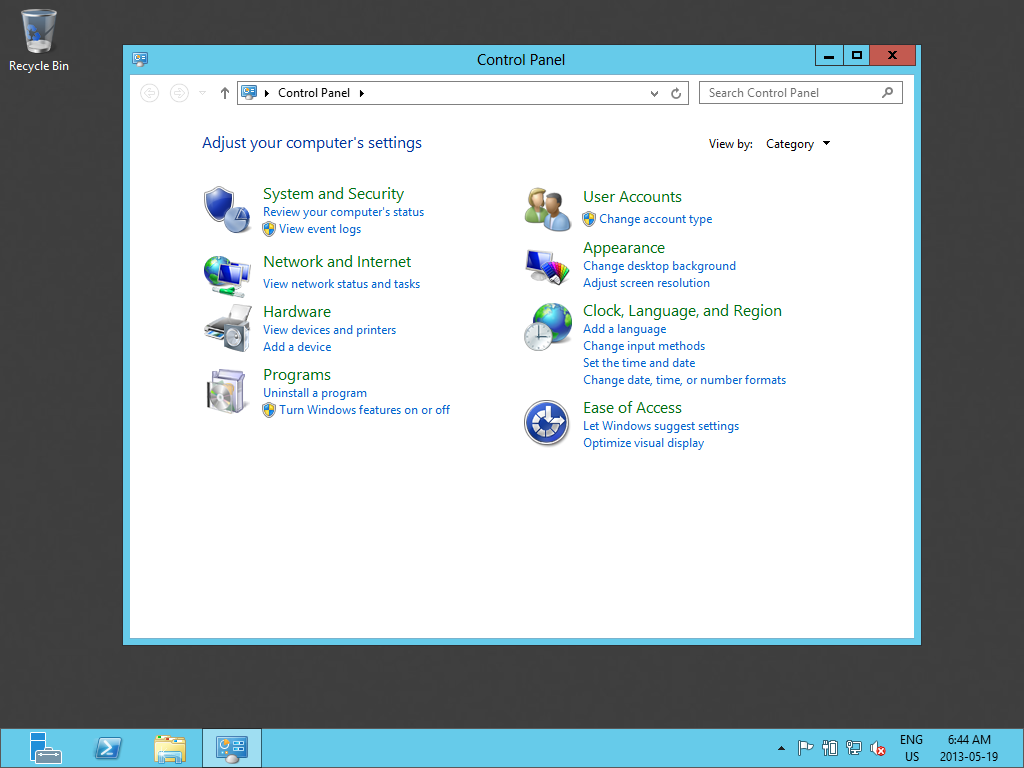The image size is (1024, 768).
Task: Click View network status and tasks
Action: coord(342,284)
